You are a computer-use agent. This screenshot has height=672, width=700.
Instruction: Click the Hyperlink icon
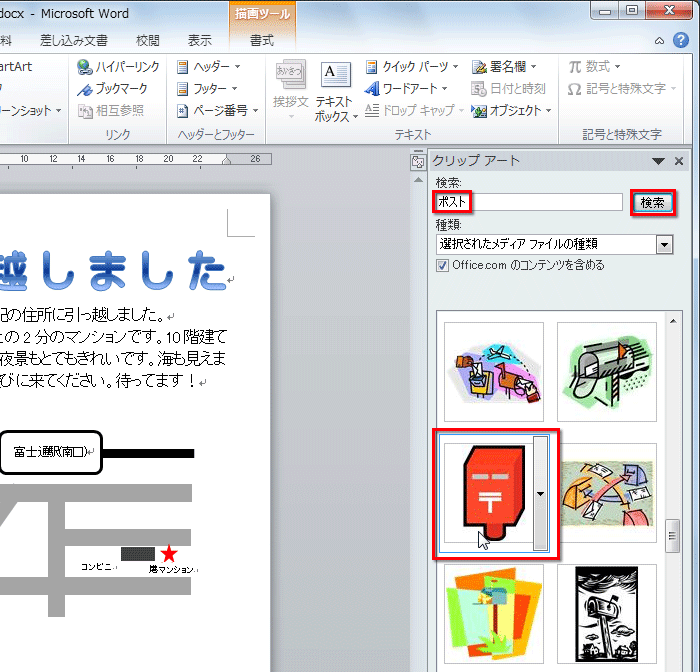[x=84, y=67]
